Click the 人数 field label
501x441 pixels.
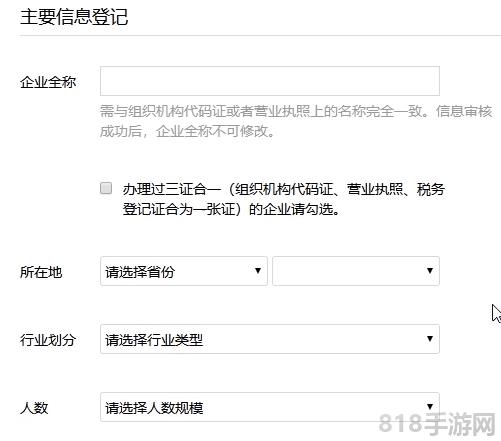[x=34, y=408]
